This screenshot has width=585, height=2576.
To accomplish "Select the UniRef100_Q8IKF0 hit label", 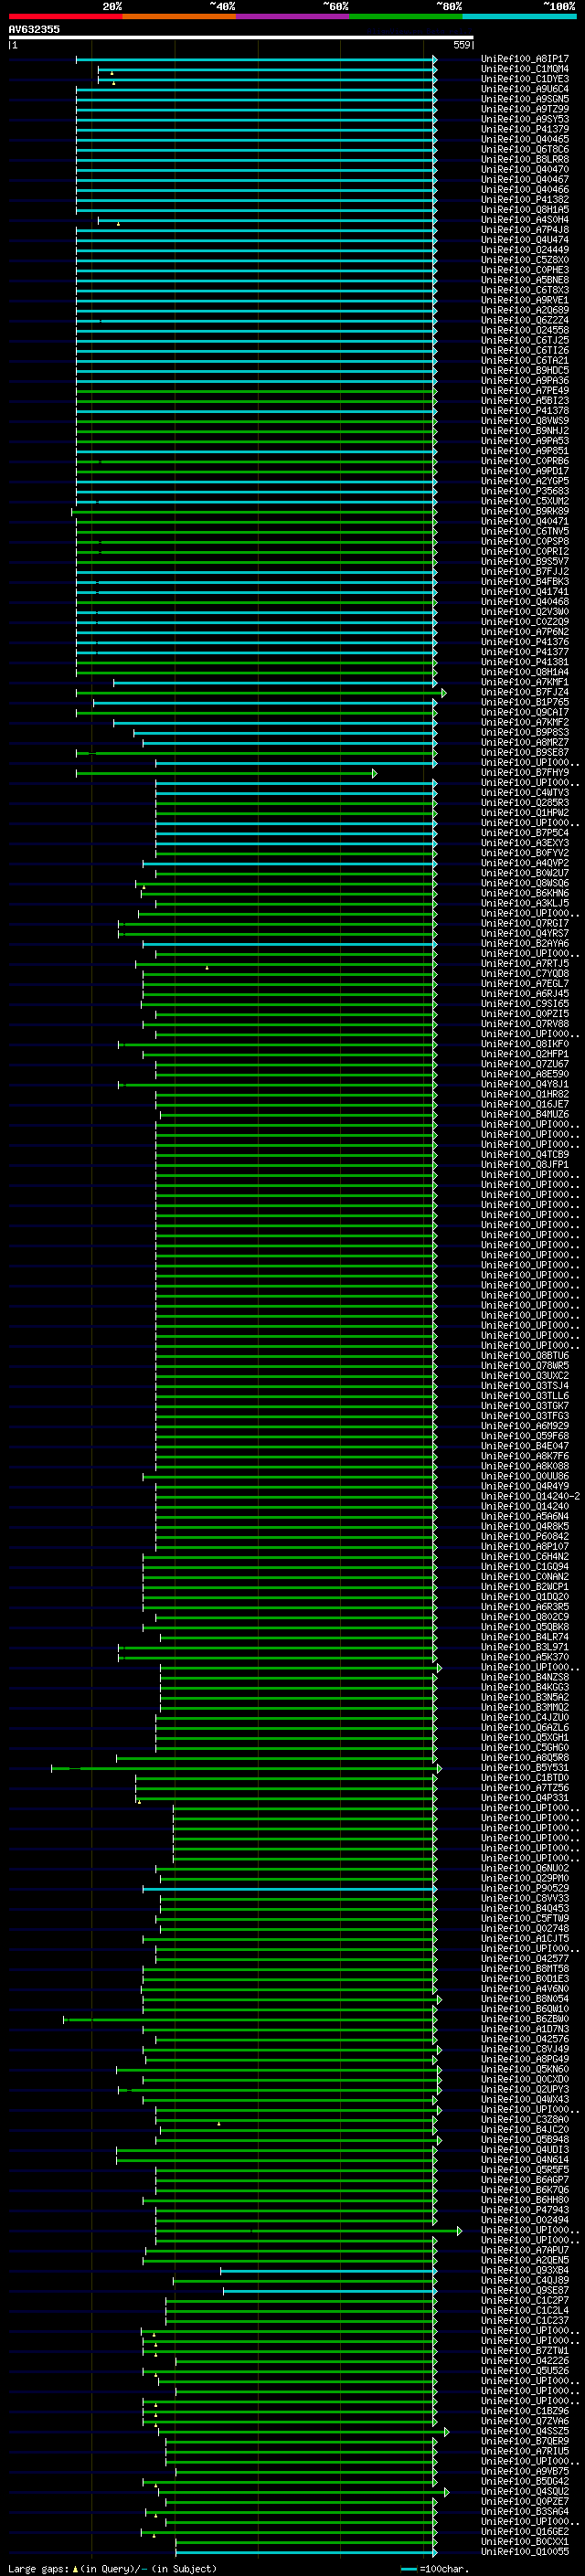I will click(525, 1044).
